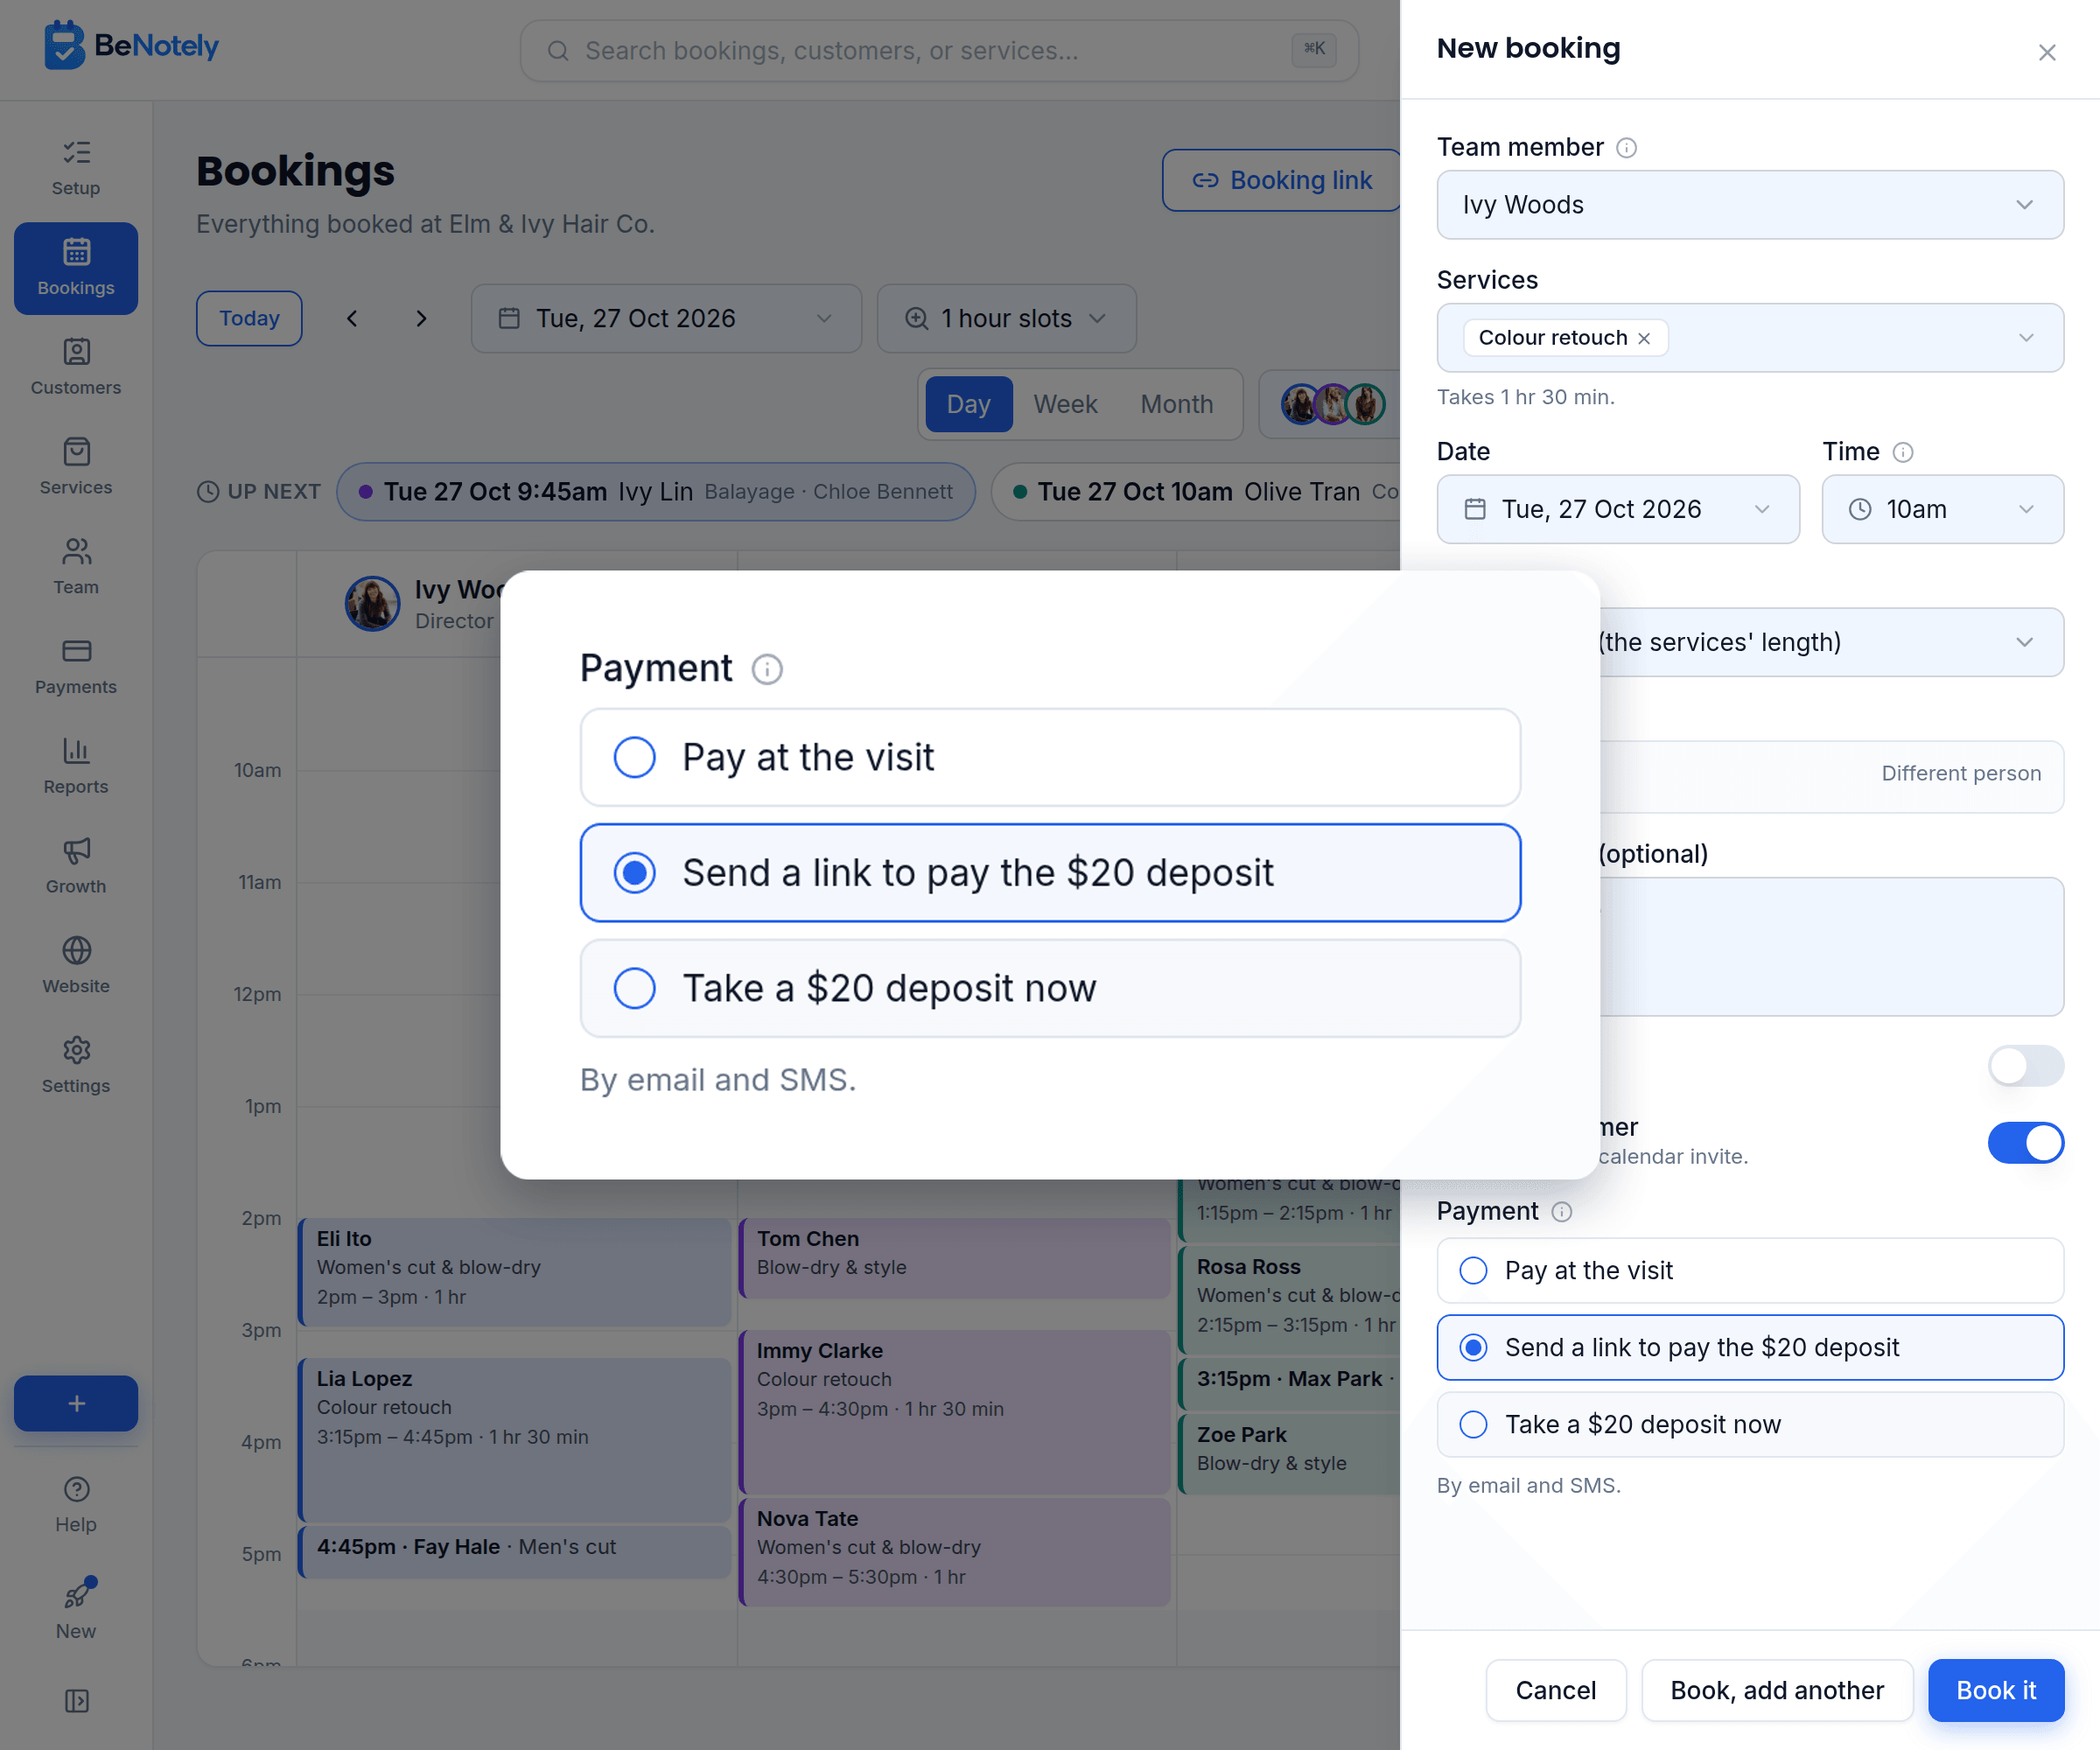Viewport: 2100px width, 1750px height.
Task: Turn on the switched-off toggle above the calendar invite toggle
Action: tap(2025, 1066)
